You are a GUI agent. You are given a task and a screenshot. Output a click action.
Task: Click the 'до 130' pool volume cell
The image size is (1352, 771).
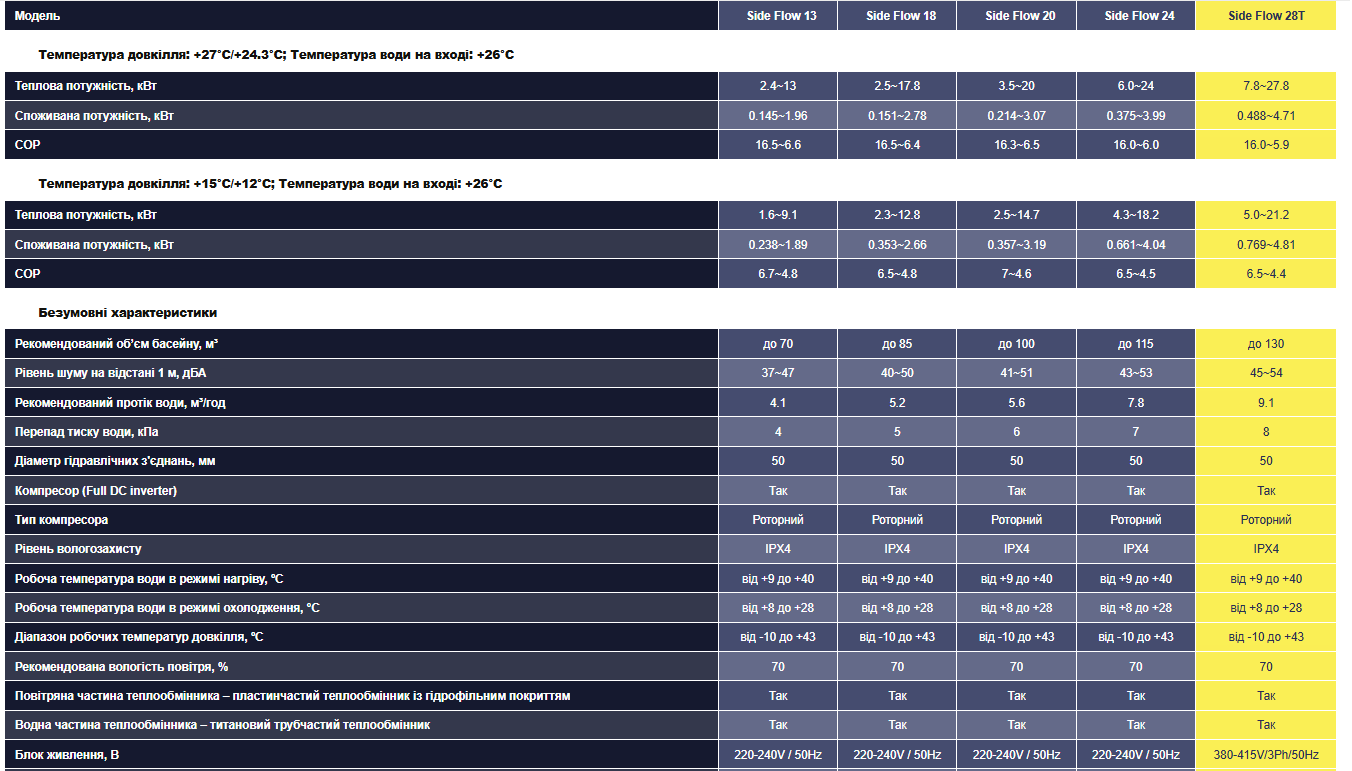pos(1265,344)
